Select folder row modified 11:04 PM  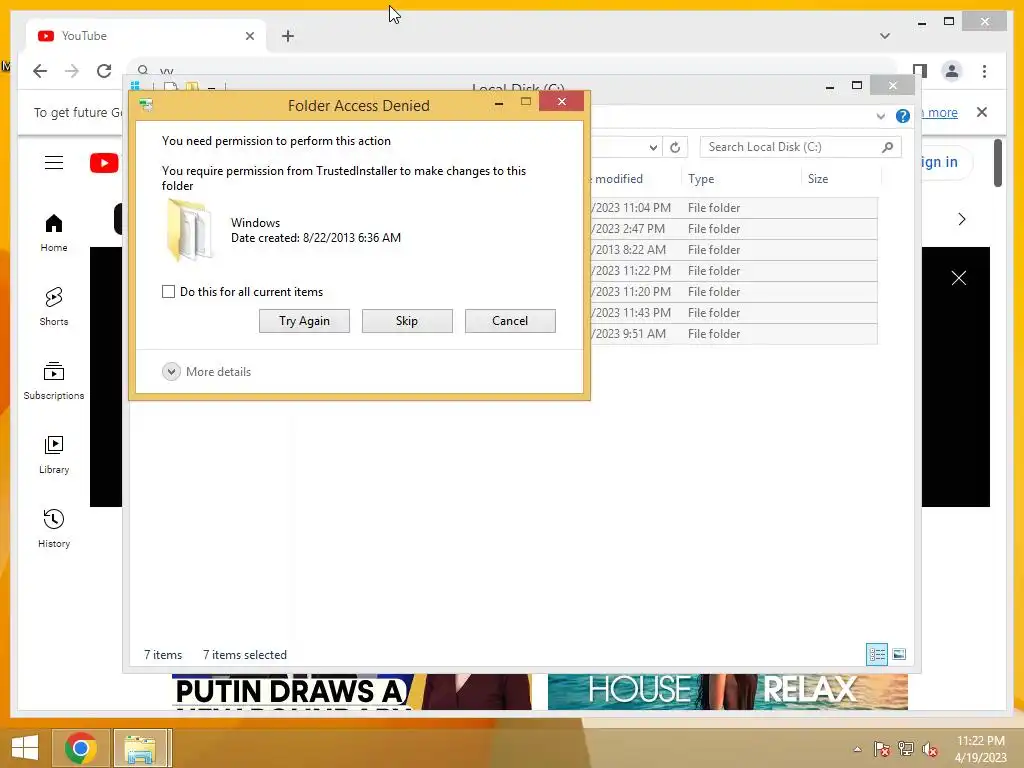[x=734, y=208]
